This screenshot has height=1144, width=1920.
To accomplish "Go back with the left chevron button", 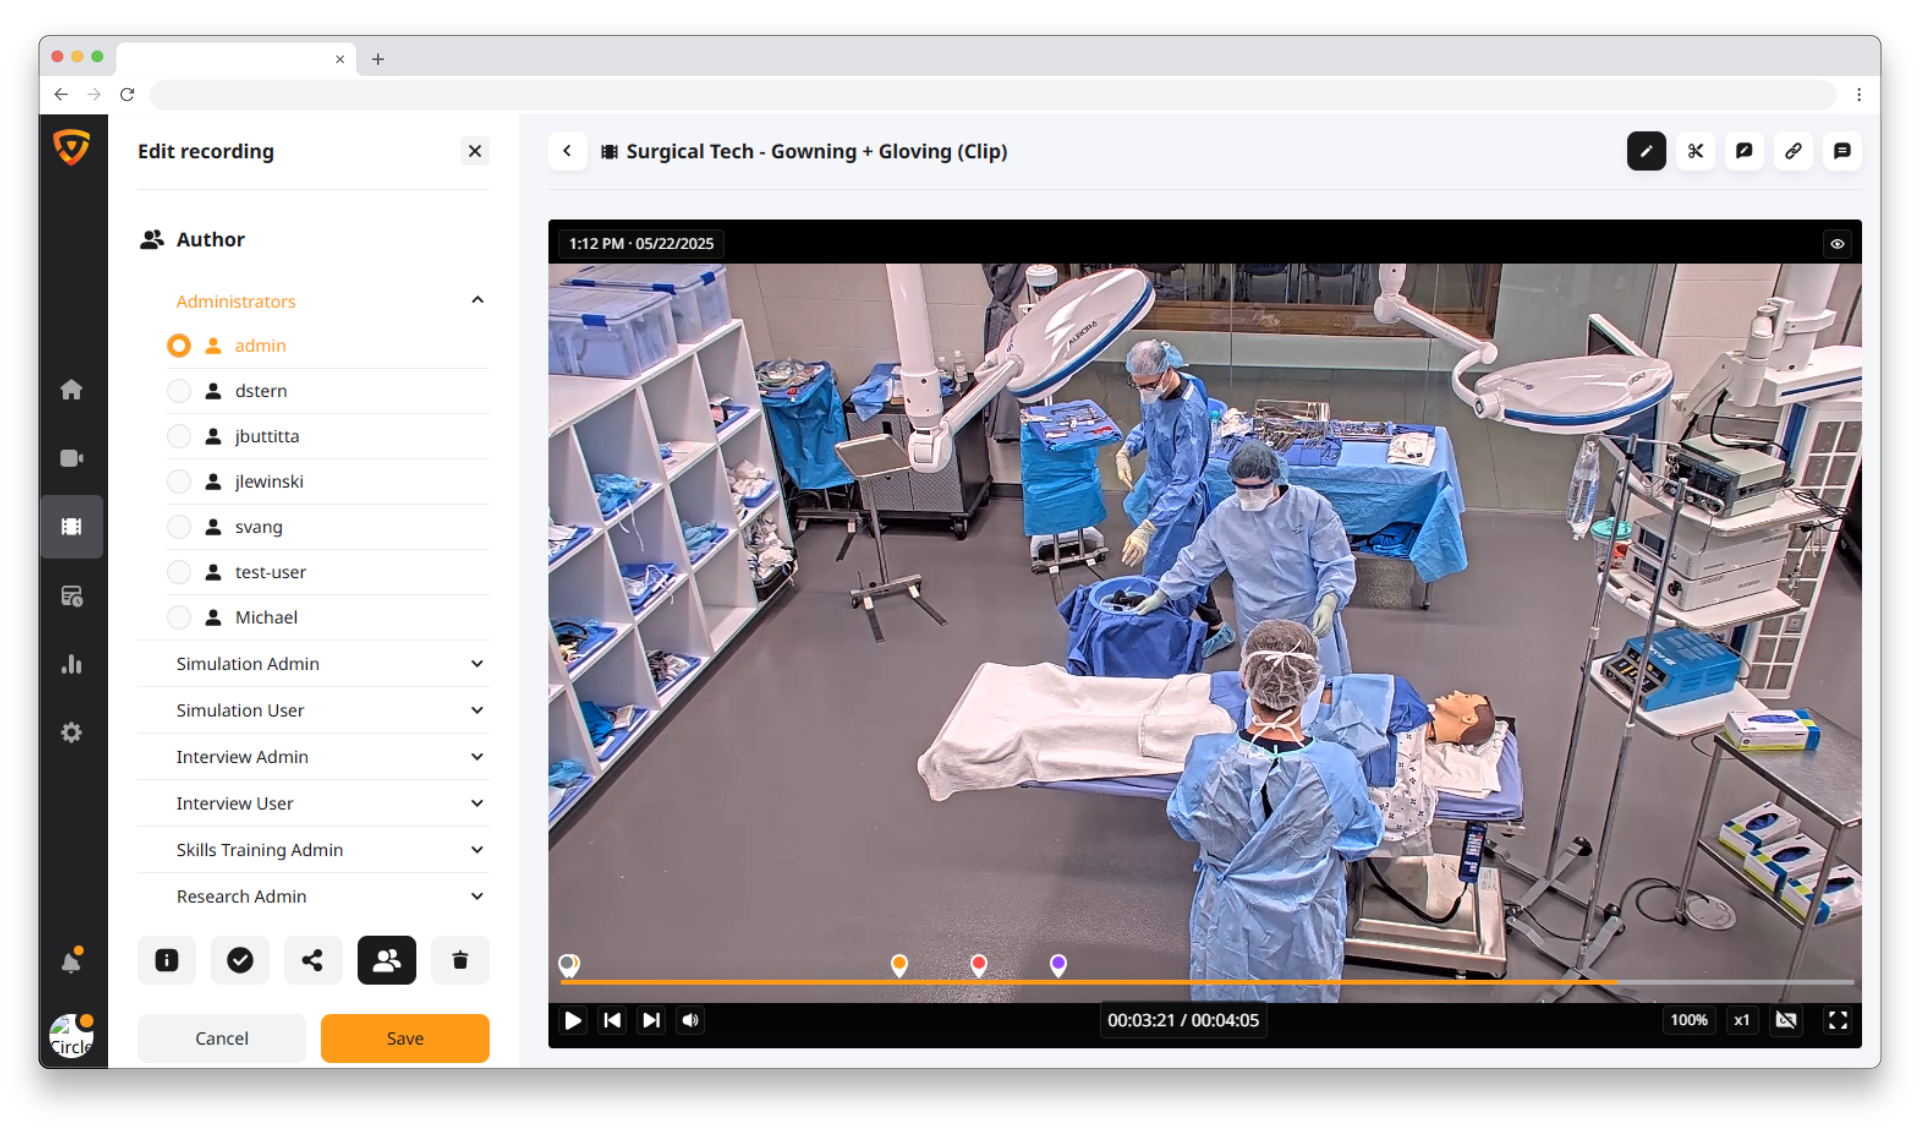I will pyautogui.click(x=567, y=151).
